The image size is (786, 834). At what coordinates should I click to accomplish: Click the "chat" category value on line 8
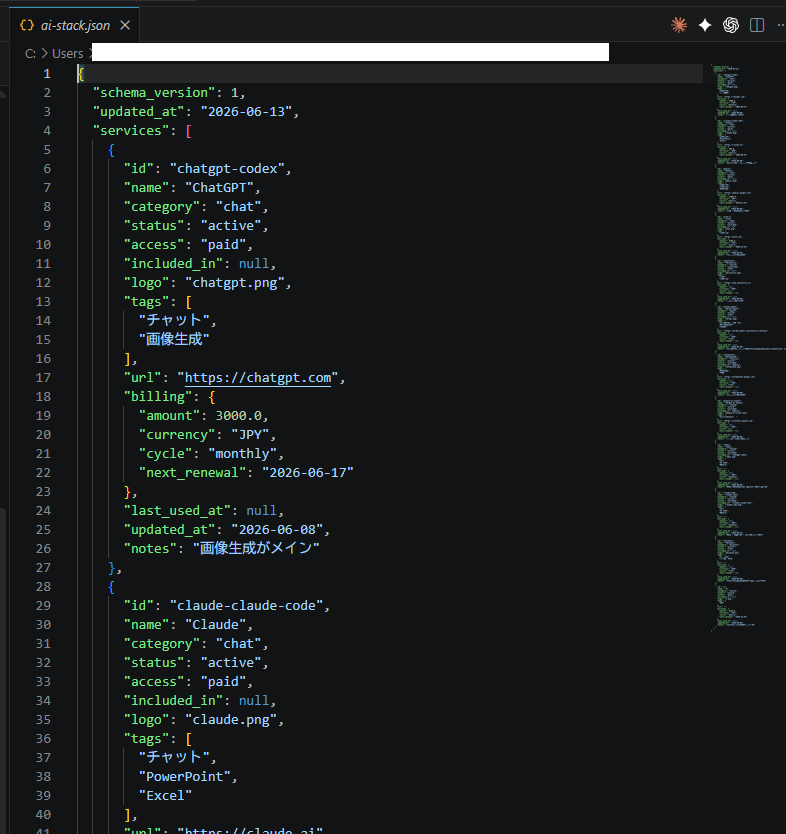(x=238, y=206)
